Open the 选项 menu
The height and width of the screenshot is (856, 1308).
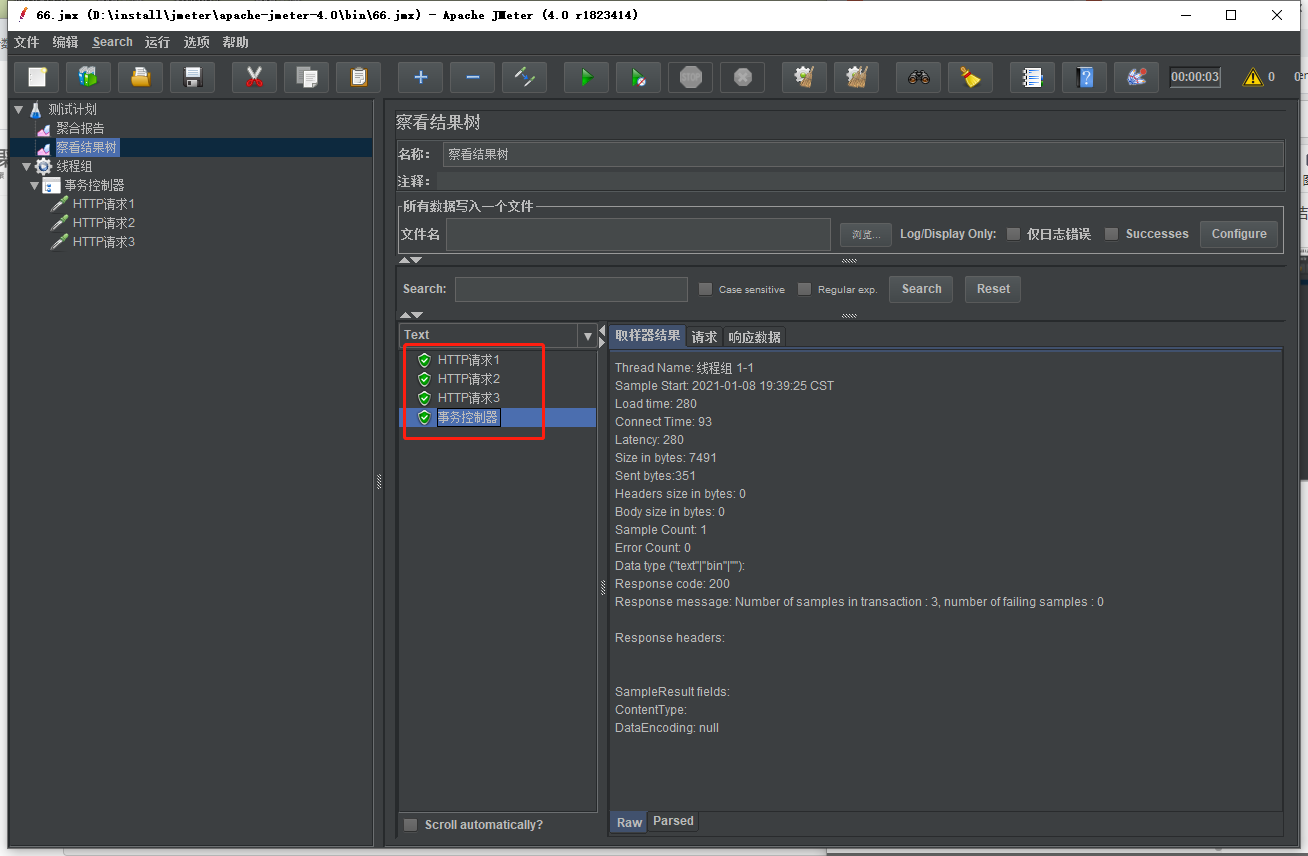point(197,42)
